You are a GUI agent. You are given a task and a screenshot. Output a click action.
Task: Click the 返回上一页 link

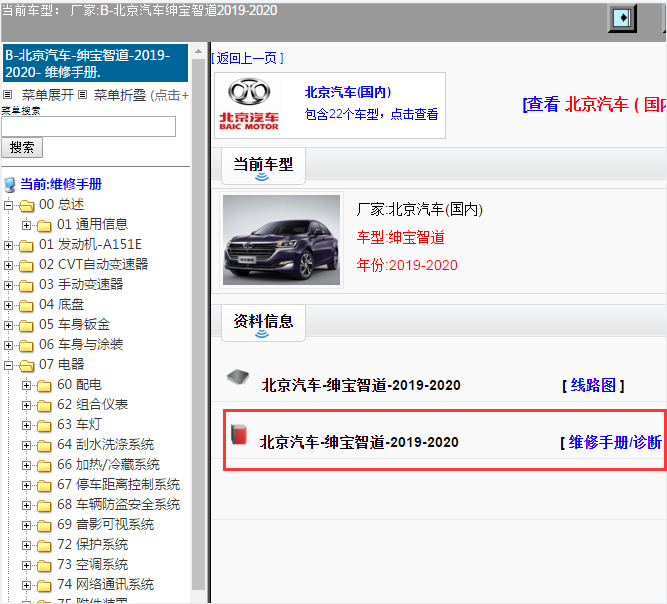247,58
